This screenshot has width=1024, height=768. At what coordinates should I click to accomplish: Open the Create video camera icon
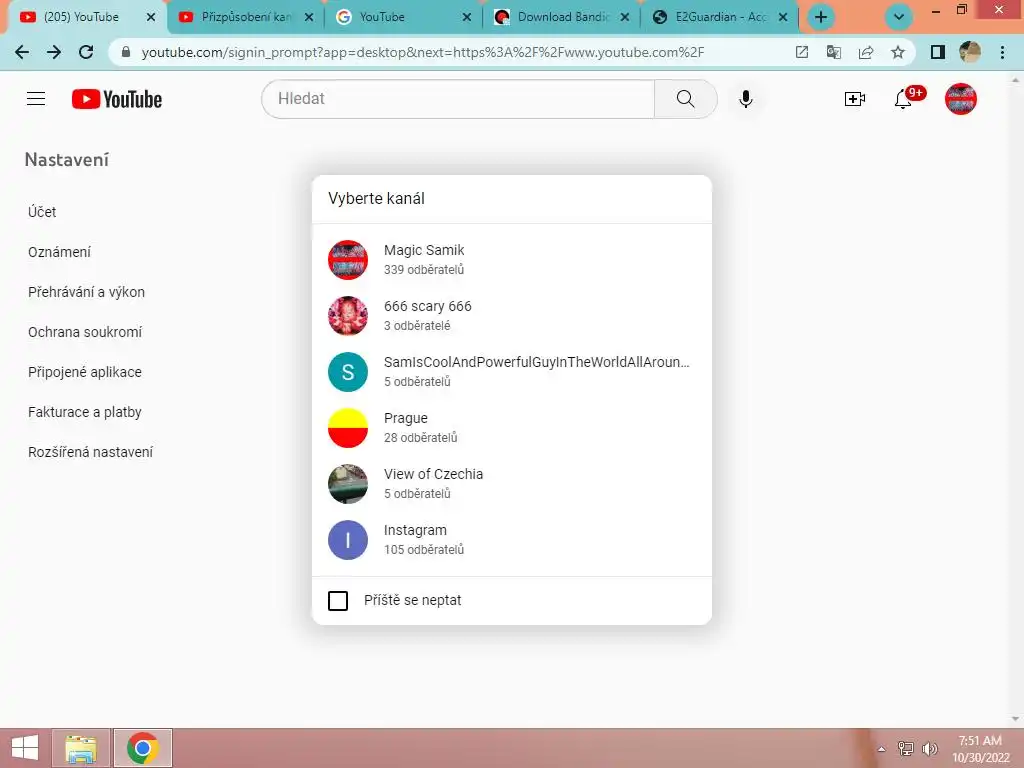point(854,99)
